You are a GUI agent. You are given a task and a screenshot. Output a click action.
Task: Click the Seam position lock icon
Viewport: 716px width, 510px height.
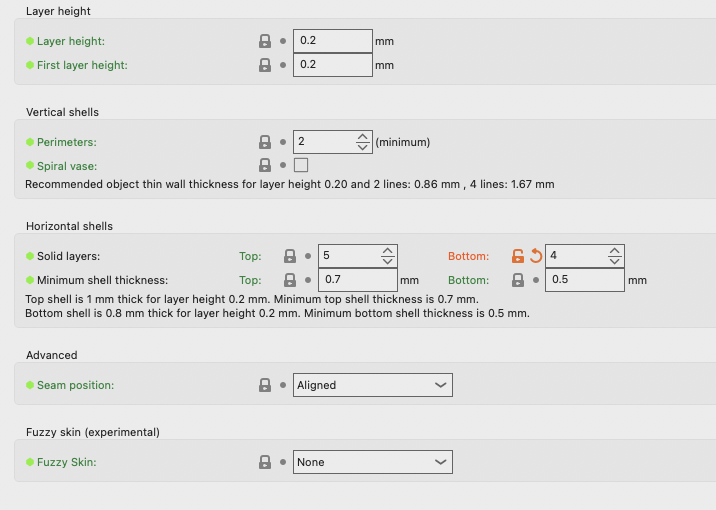265,385
